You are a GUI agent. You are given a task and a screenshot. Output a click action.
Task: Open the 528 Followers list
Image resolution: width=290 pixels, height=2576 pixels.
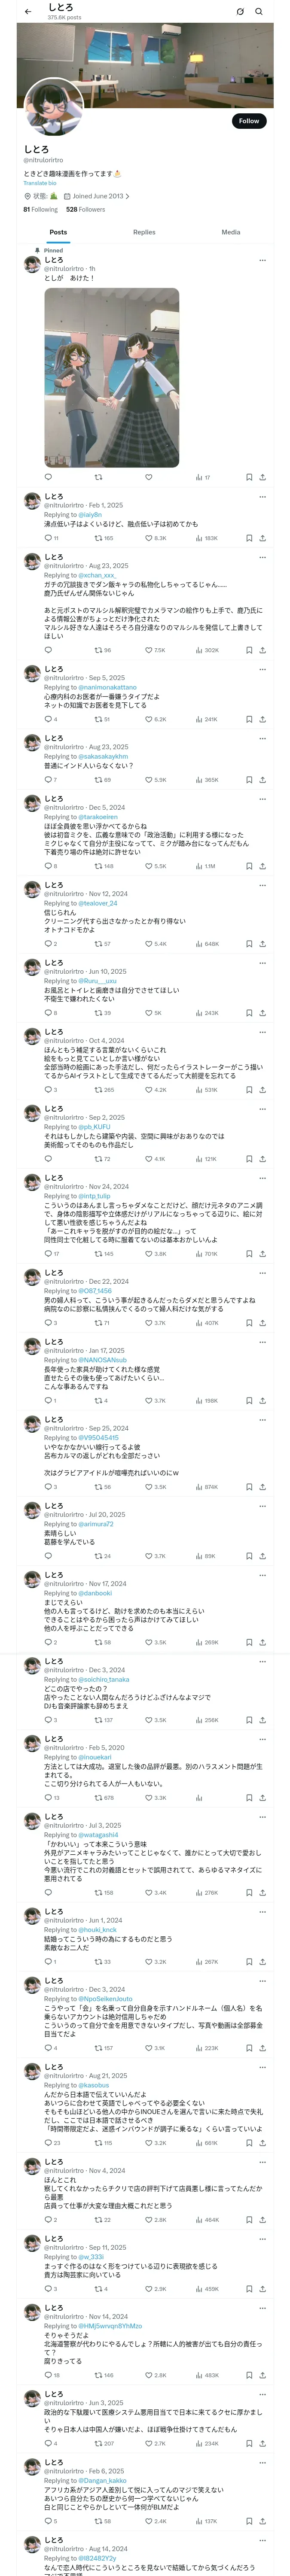pyautogui.click(x=85, y=210)
